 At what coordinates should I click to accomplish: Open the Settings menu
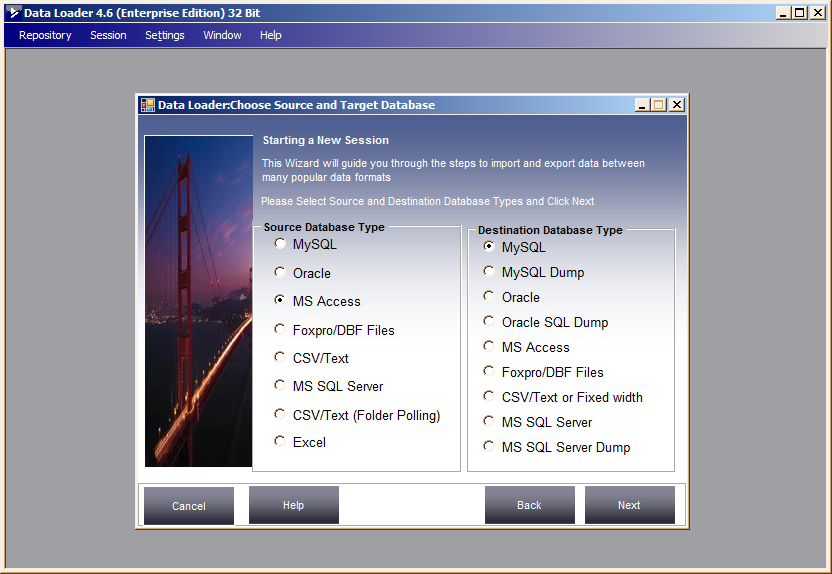coord(164,35)
